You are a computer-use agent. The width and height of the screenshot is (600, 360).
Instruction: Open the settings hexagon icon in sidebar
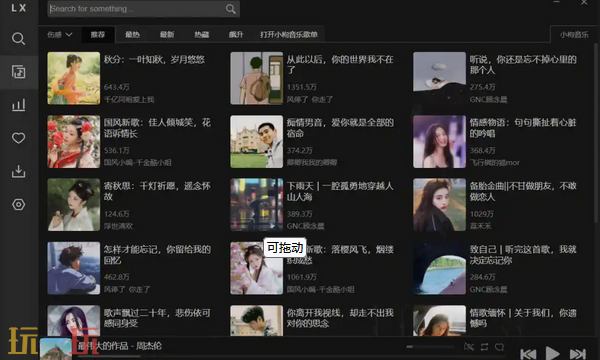pyautogui.click(x=18, y=204)
